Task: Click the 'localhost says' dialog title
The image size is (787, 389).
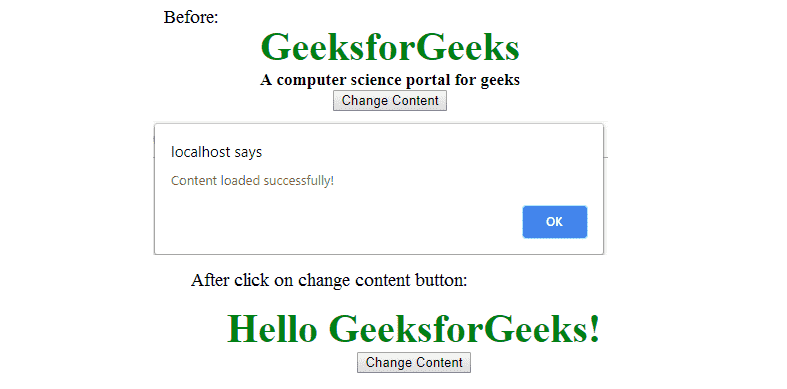Action: pyautogui.click(x=216, y=152)
